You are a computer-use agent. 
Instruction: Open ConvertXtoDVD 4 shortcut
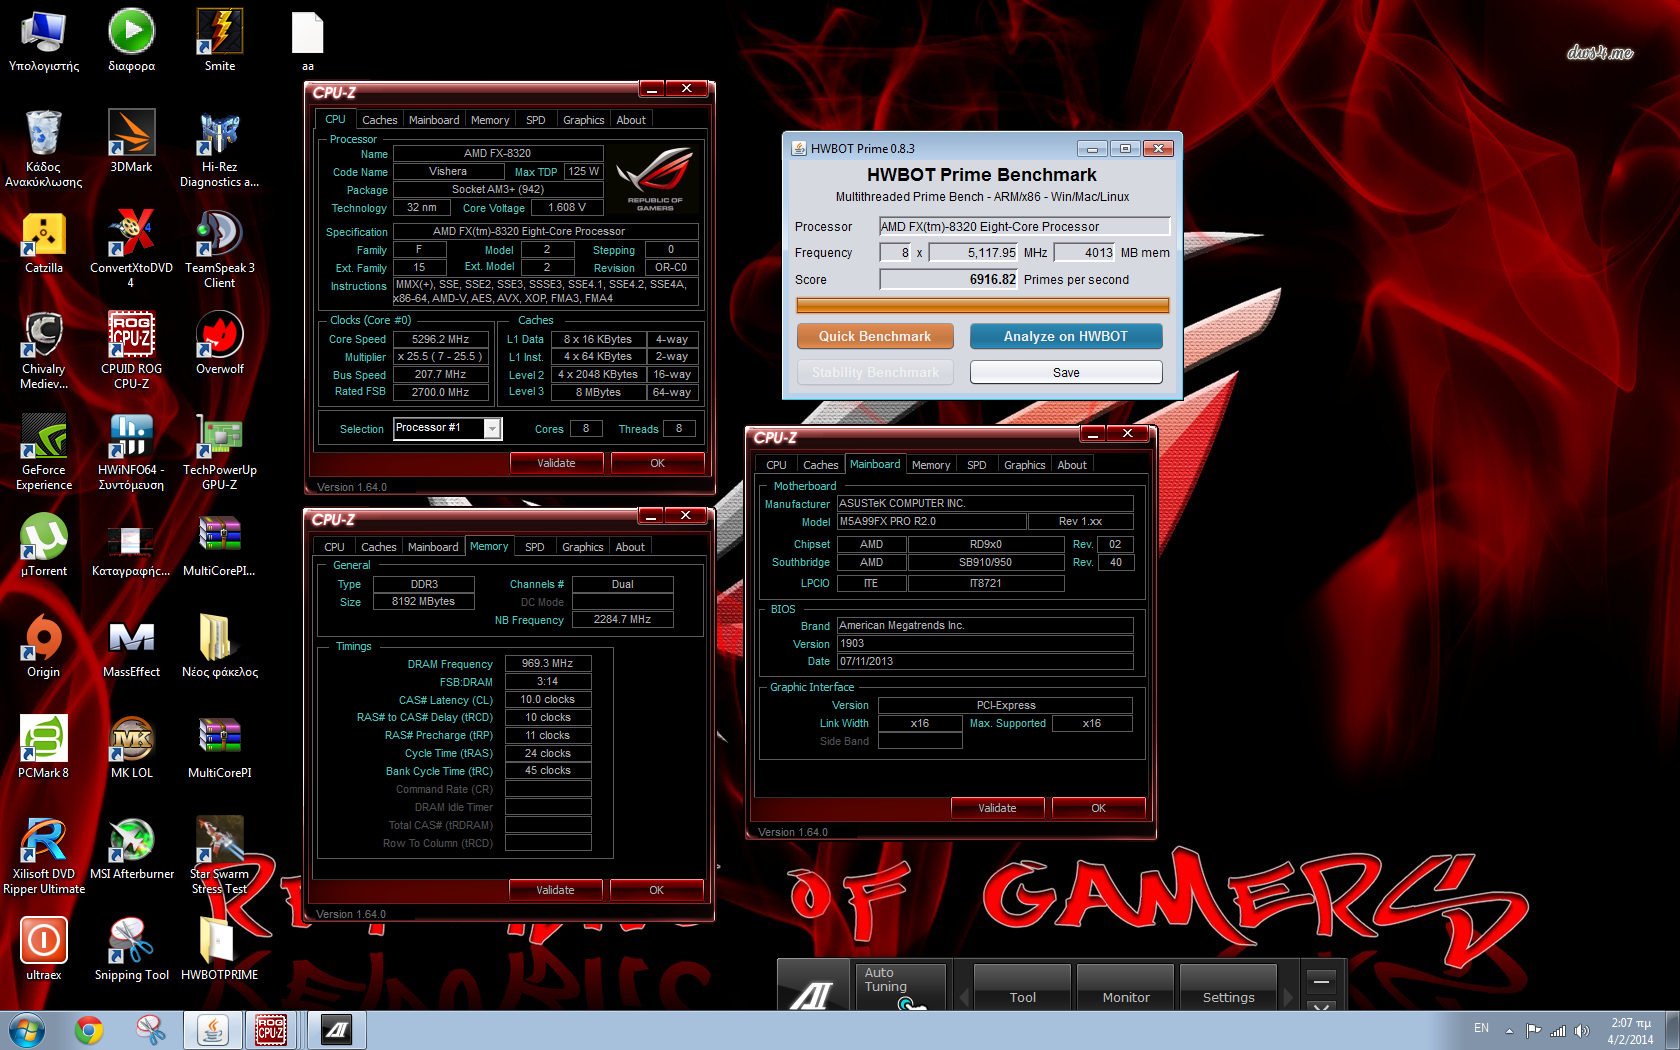131,249
